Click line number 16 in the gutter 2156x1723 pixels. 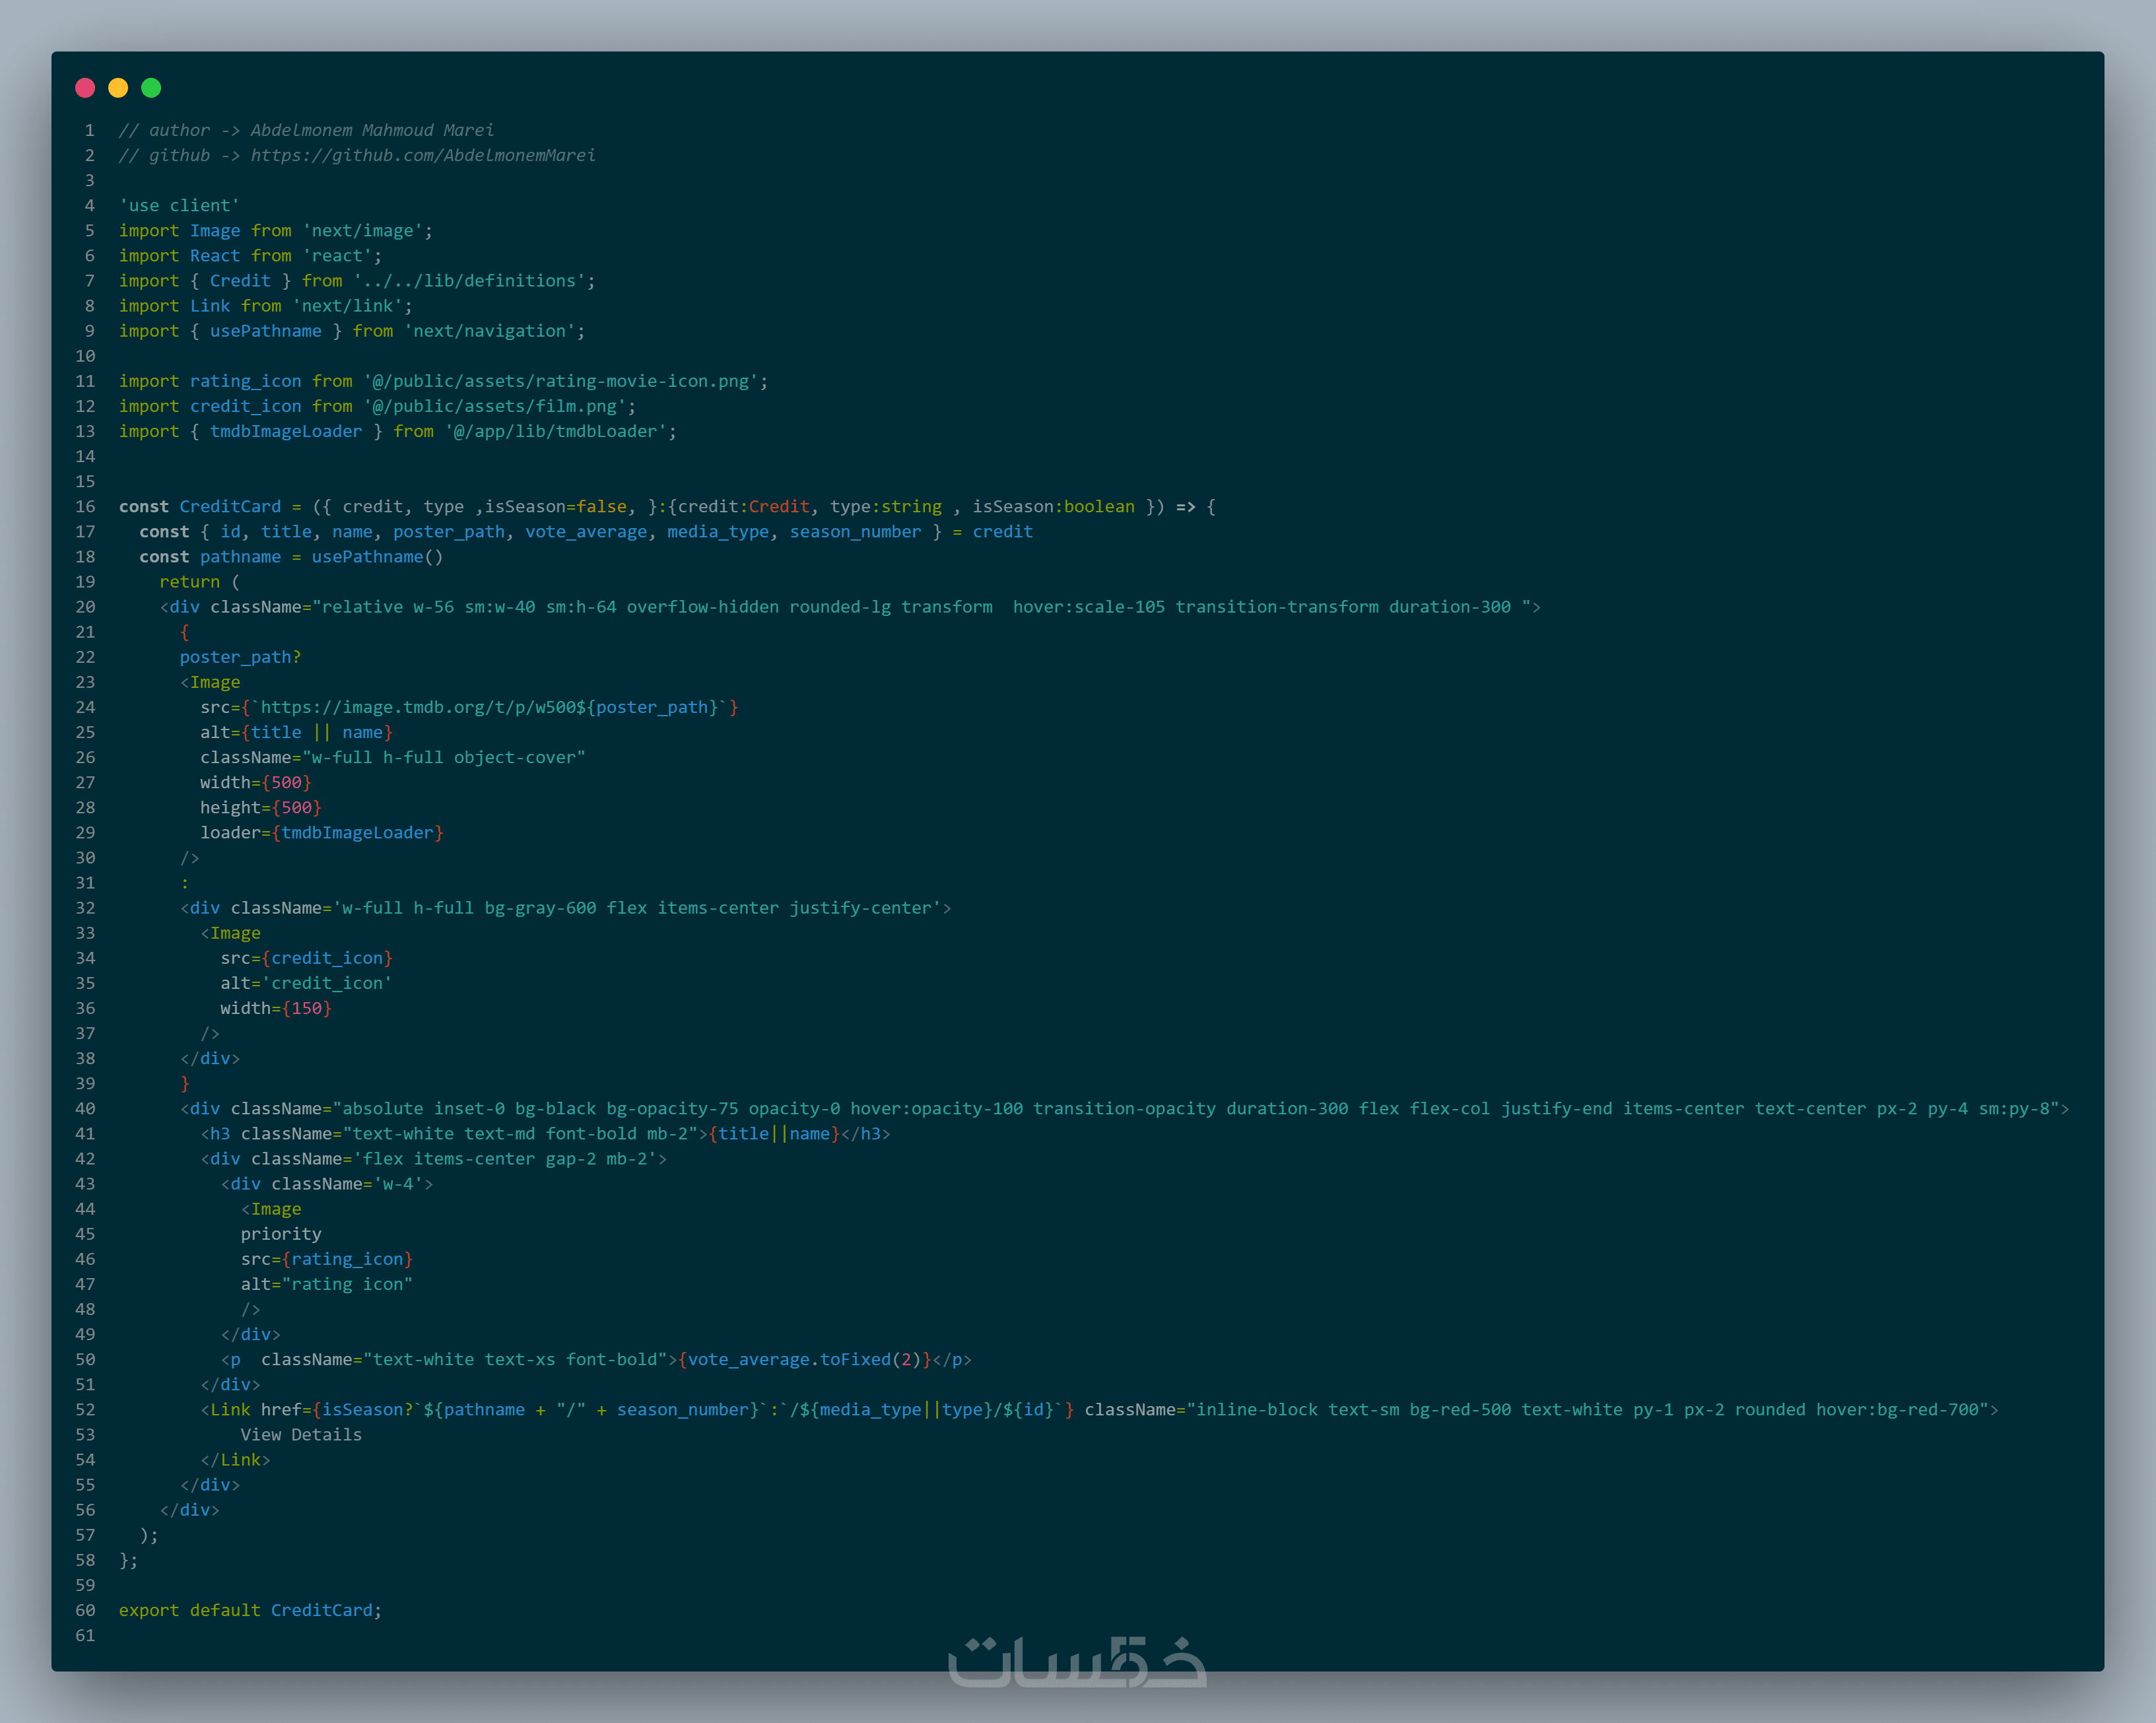tap(86, 506)
